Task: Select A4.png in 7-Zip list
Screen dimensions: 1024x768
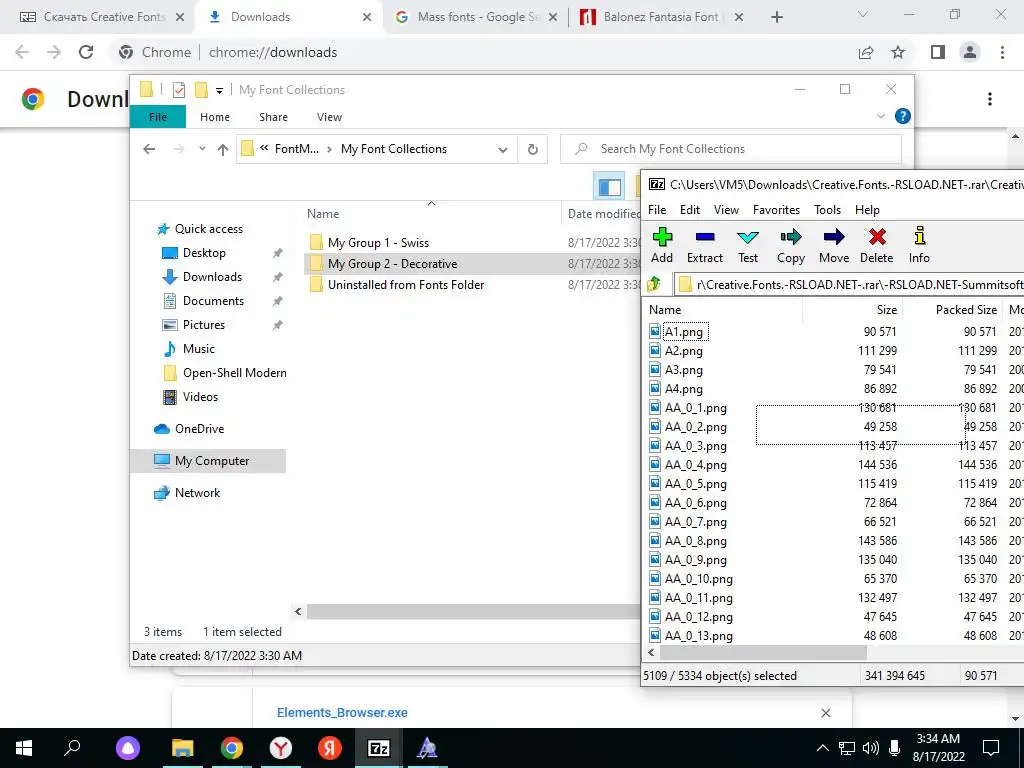Action: 684,389
